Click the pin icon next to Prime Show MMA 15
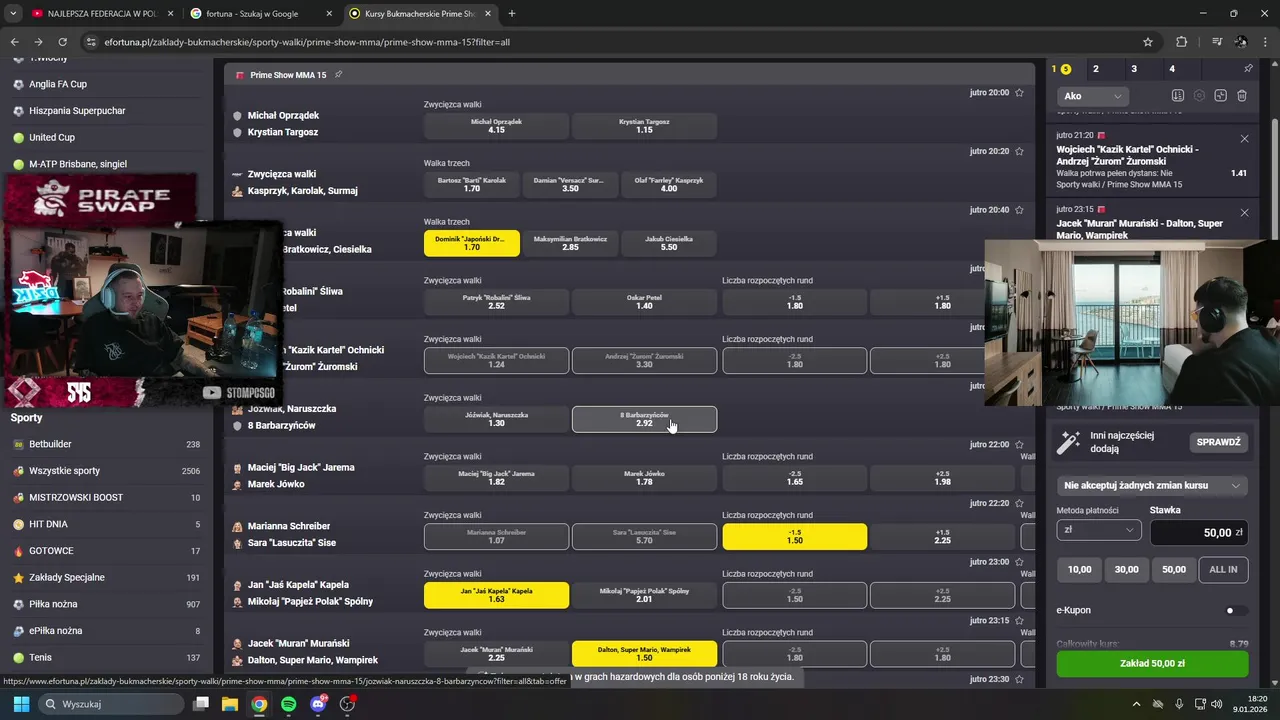 coord(339,75)
